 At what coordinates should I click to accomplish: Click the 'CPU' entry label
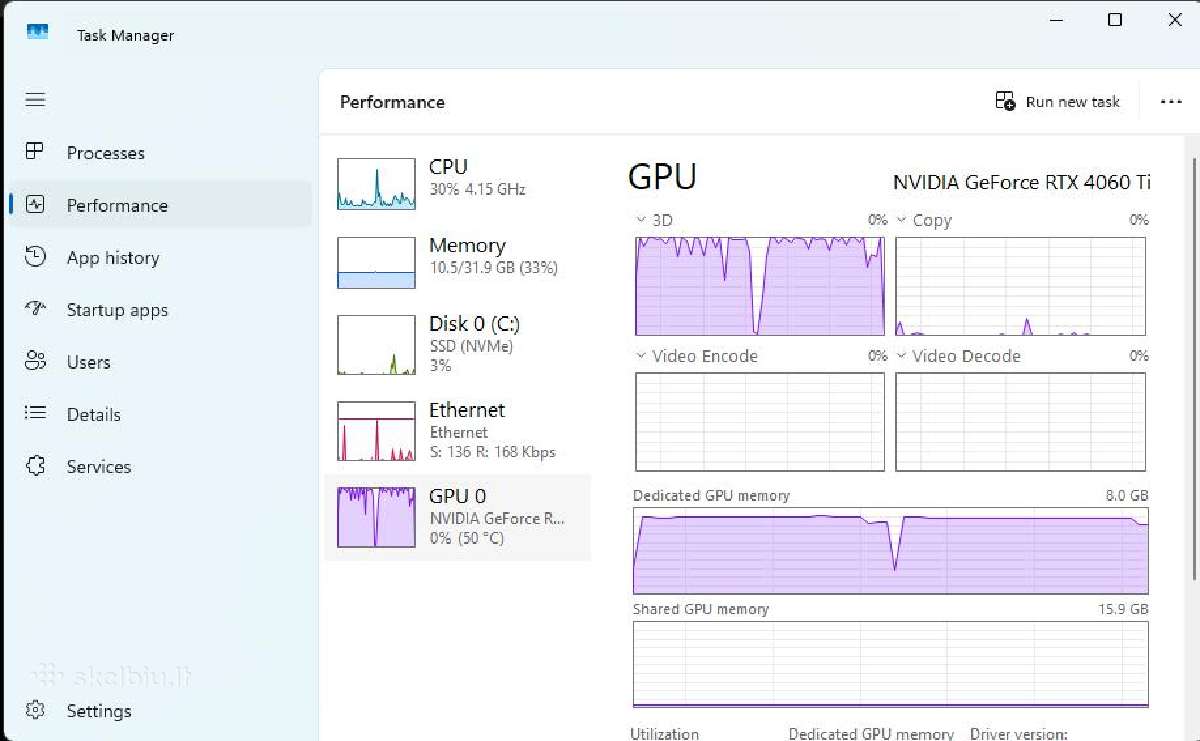click(x=448, y=167)
